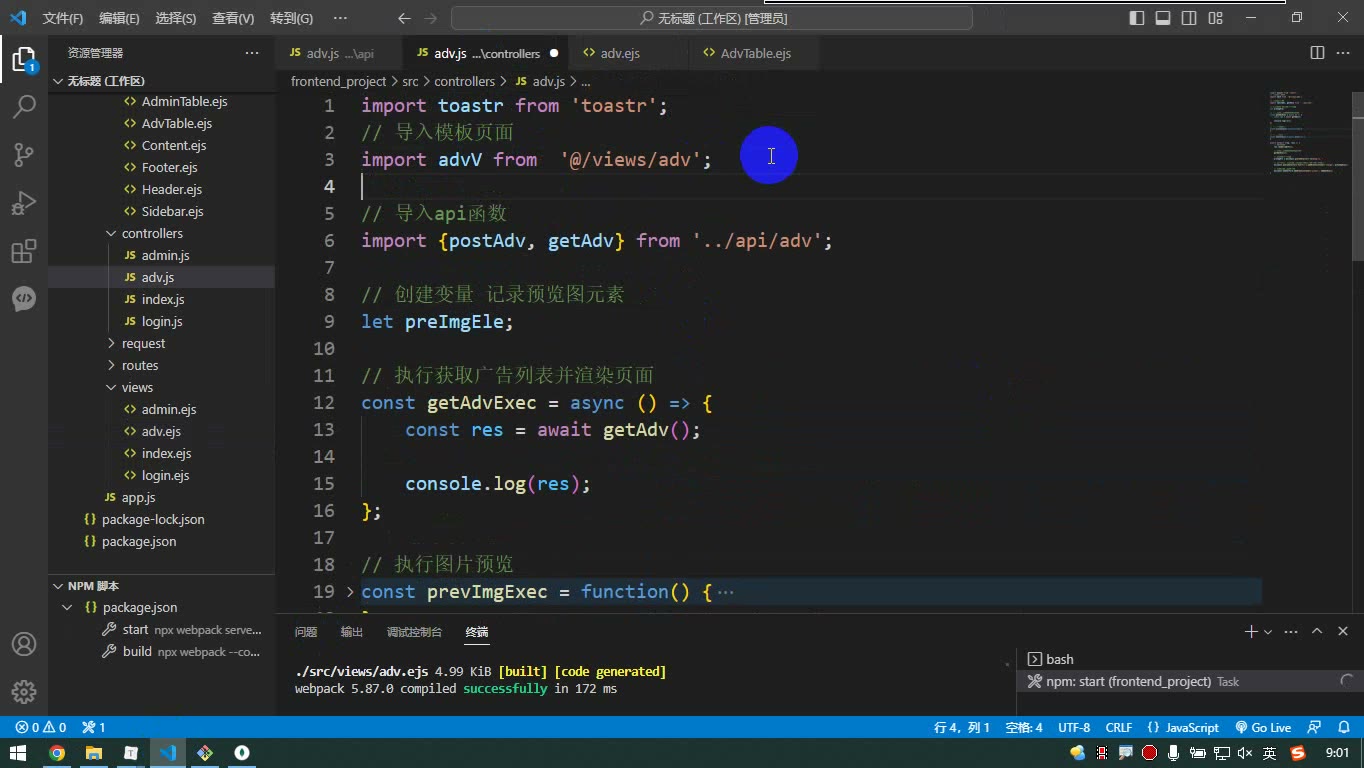Toggle the bottom panel layout button
Viewport: 1364px width, 768px height.
tap(1163, 18)
